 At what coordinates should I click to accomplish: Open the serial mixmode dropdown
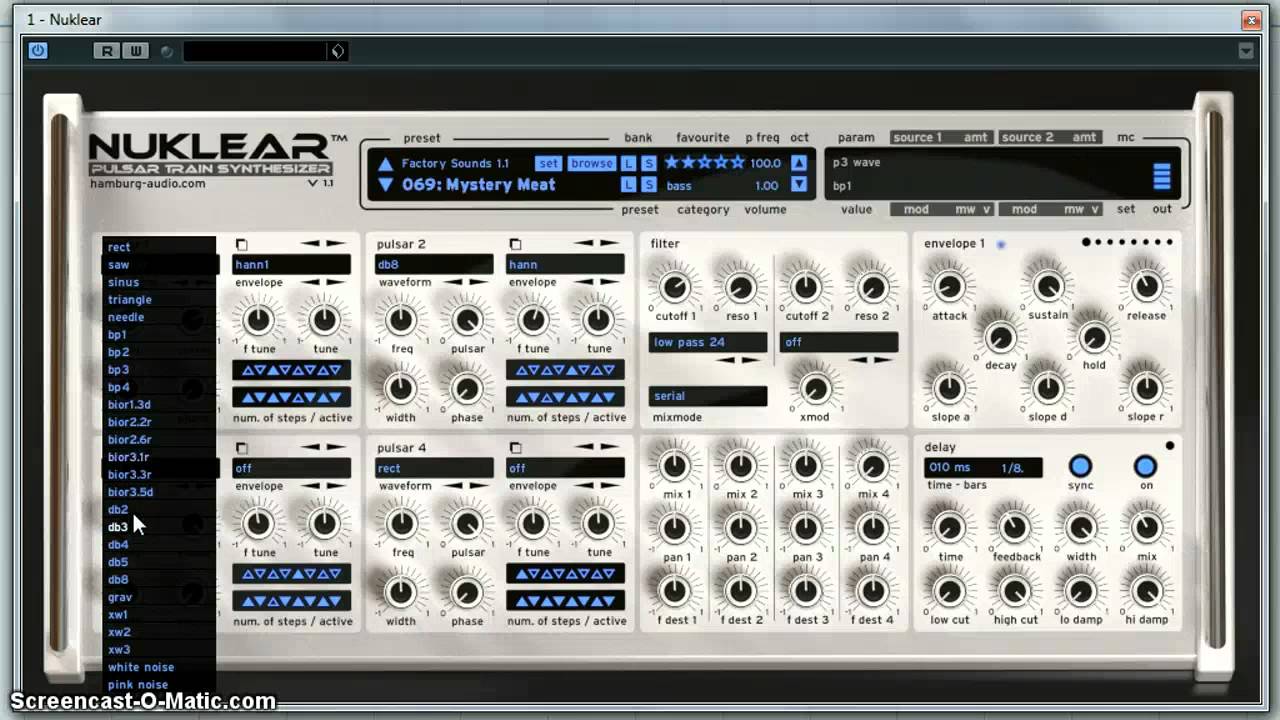(x=708, y=396)
